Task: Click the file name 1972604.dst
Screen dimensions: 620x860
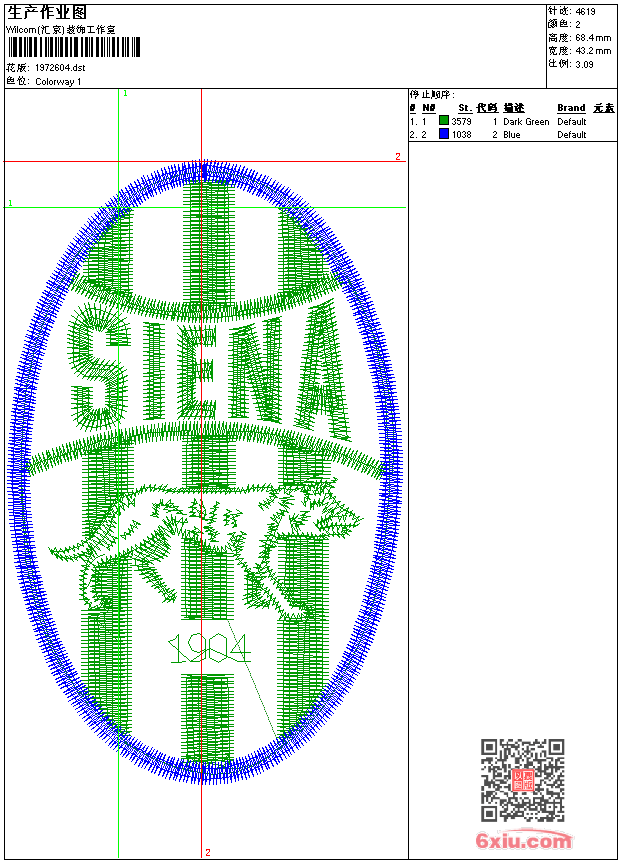Action: [x=60, y=68]
